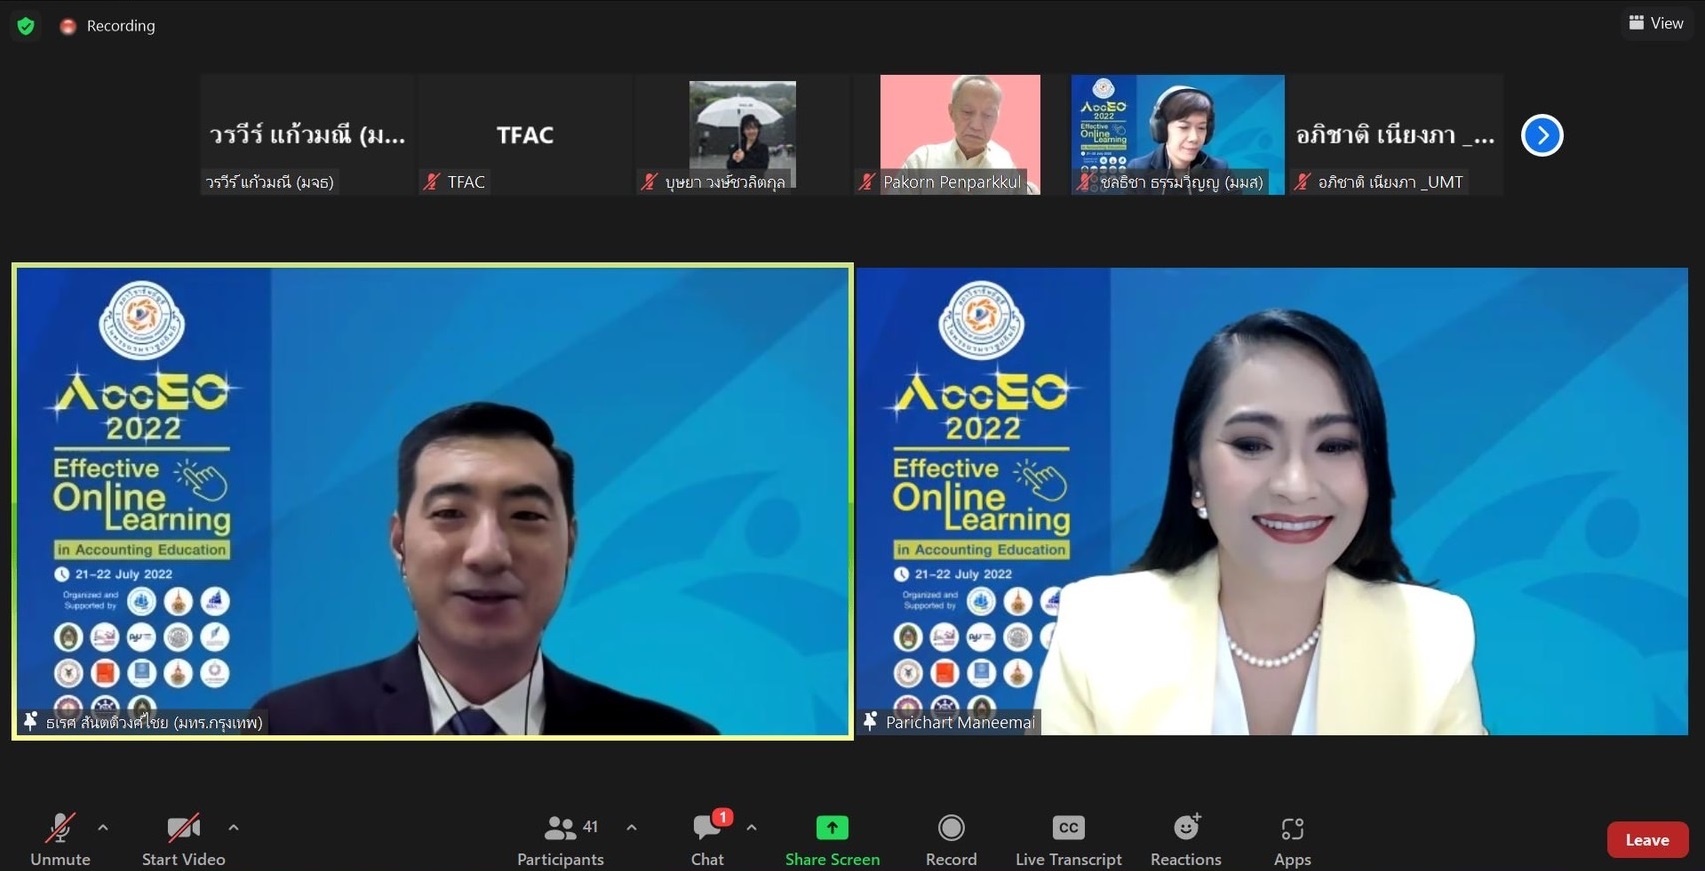Open the Participants panel

coord(560,840)
